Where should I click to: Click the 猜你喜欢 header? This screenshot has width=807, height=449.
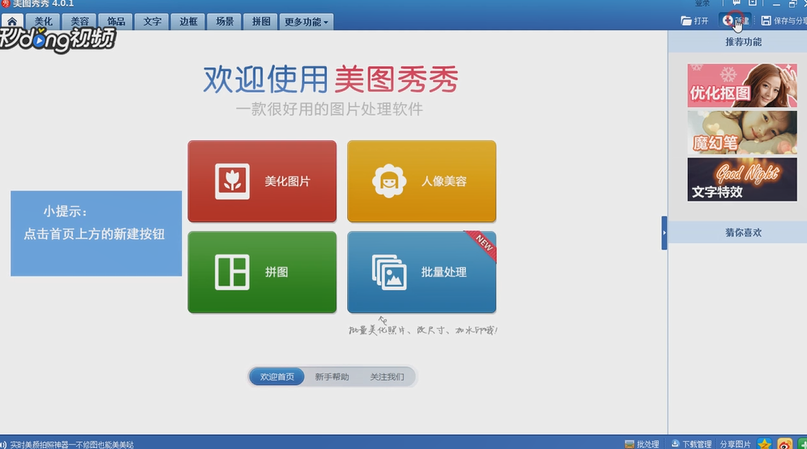[743, 232]
